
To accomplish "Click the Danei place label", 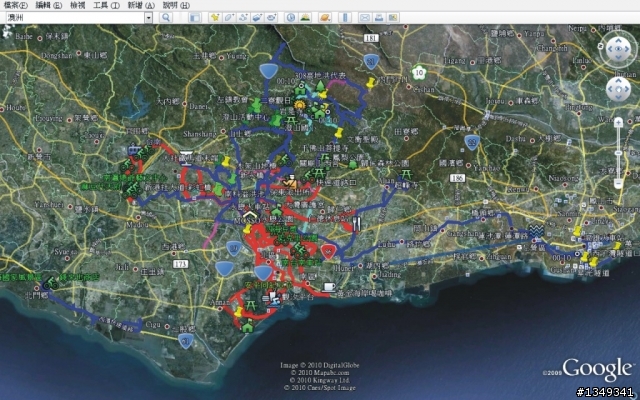I will pos(199,106).
